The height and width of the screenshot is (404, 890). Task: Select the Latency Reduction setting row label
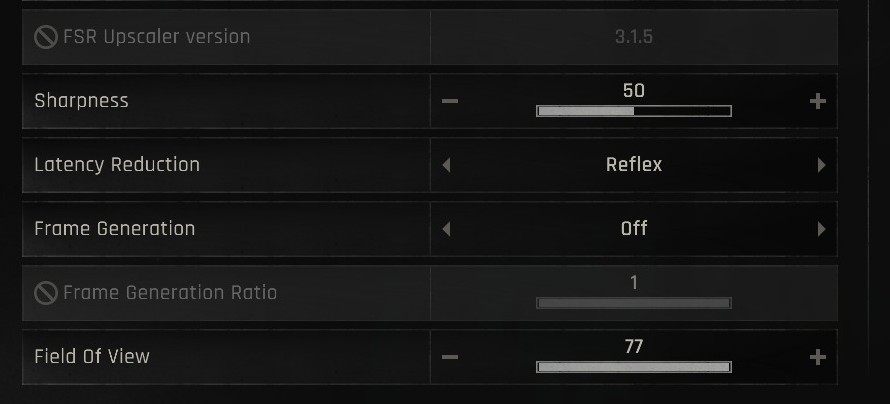point(117,165)
